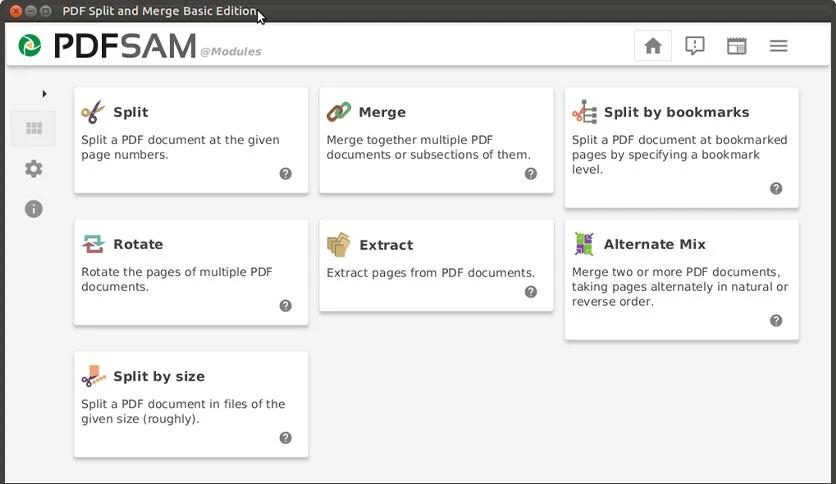The image size is (836, 484).
Task: Click the Split by bookmarks scissors icon
Action: pyautogui.click(x=584, y=112)
